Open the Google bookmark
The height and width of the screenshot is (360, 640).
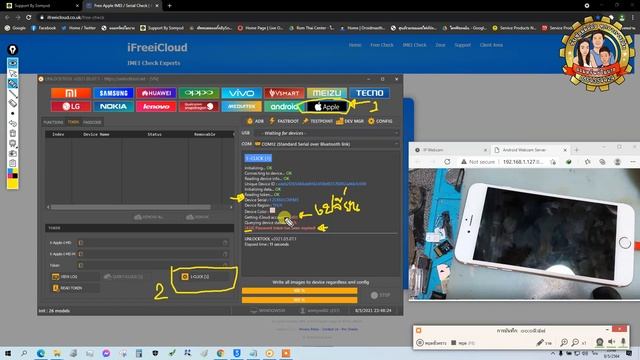[16, 28]
